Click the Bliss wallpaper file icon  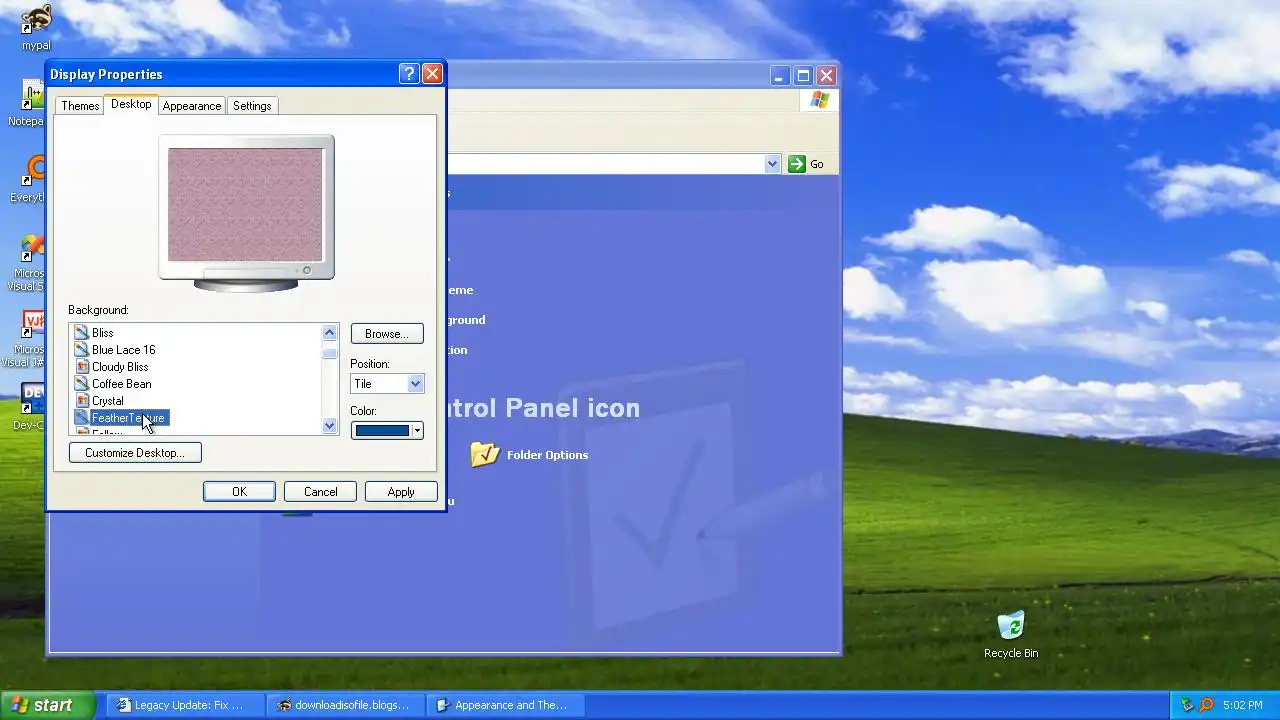[82, 333]
